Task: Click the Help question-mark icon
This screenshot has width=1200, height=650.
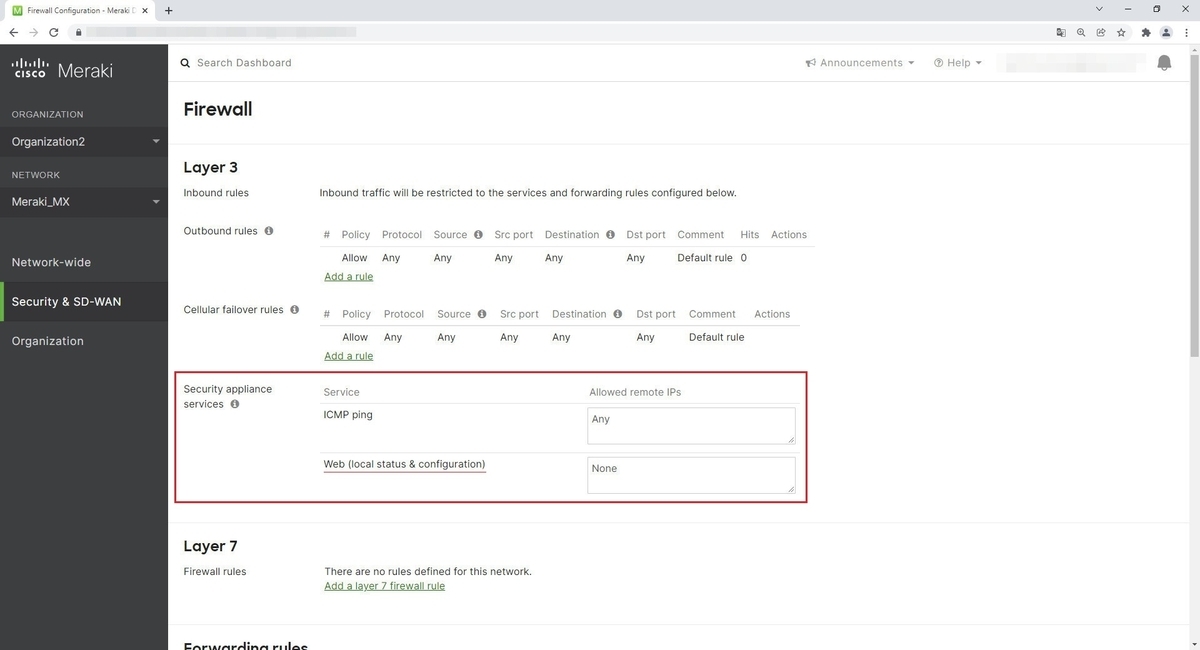Action: 938,62
